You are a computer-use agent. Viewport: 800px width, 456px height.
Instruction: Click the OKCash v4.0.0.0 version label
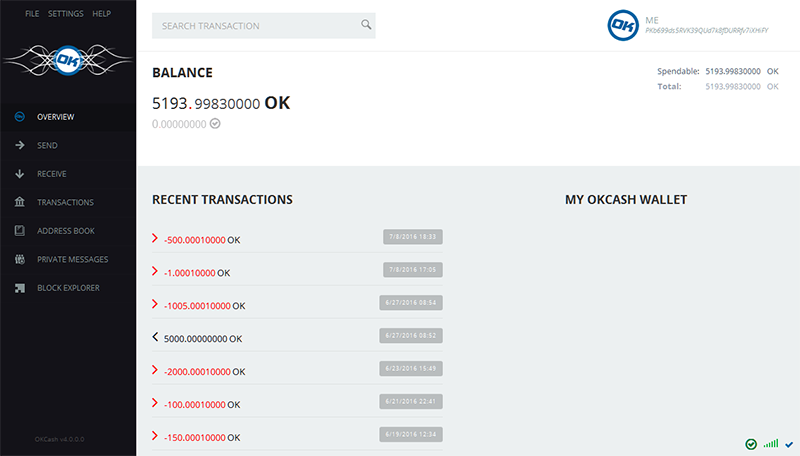tap(60, 439)
